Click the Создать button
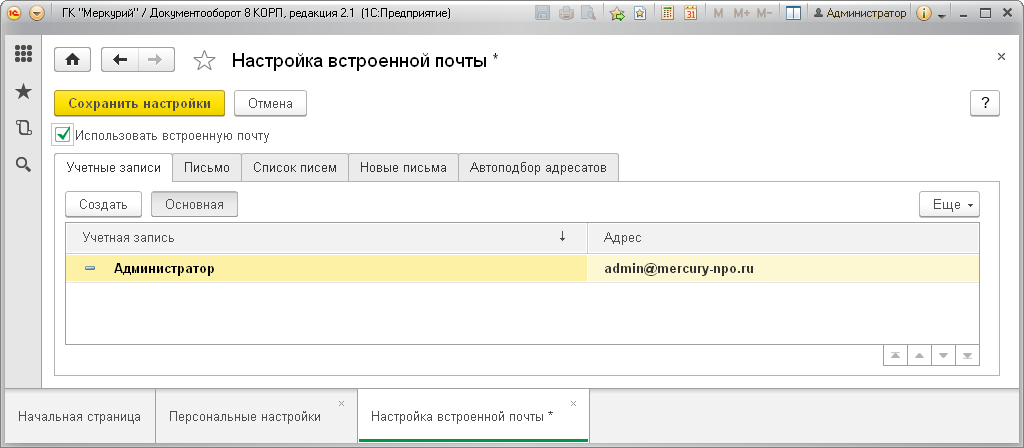Screen dimensions: 1024x448 coord(103,204)
